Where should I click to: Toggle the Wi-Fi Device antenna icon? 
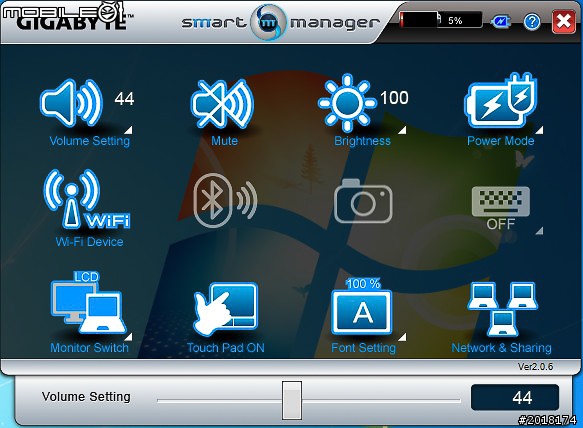(87, 199)
